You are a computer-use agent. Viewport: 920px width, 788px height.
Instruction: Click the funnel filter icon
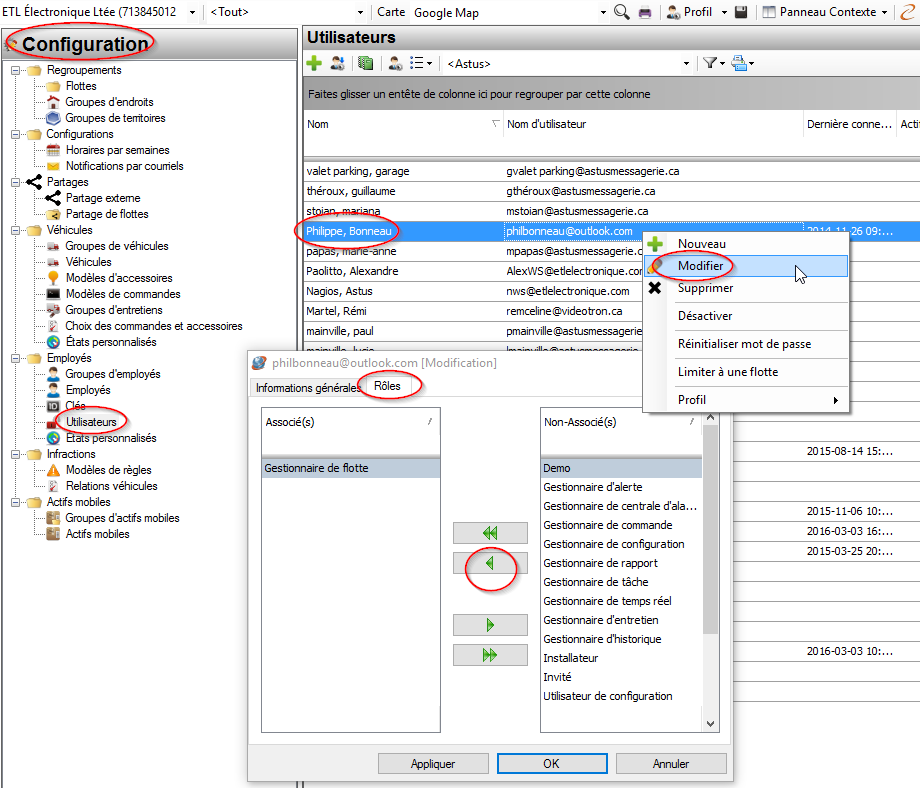coord(709,63)
